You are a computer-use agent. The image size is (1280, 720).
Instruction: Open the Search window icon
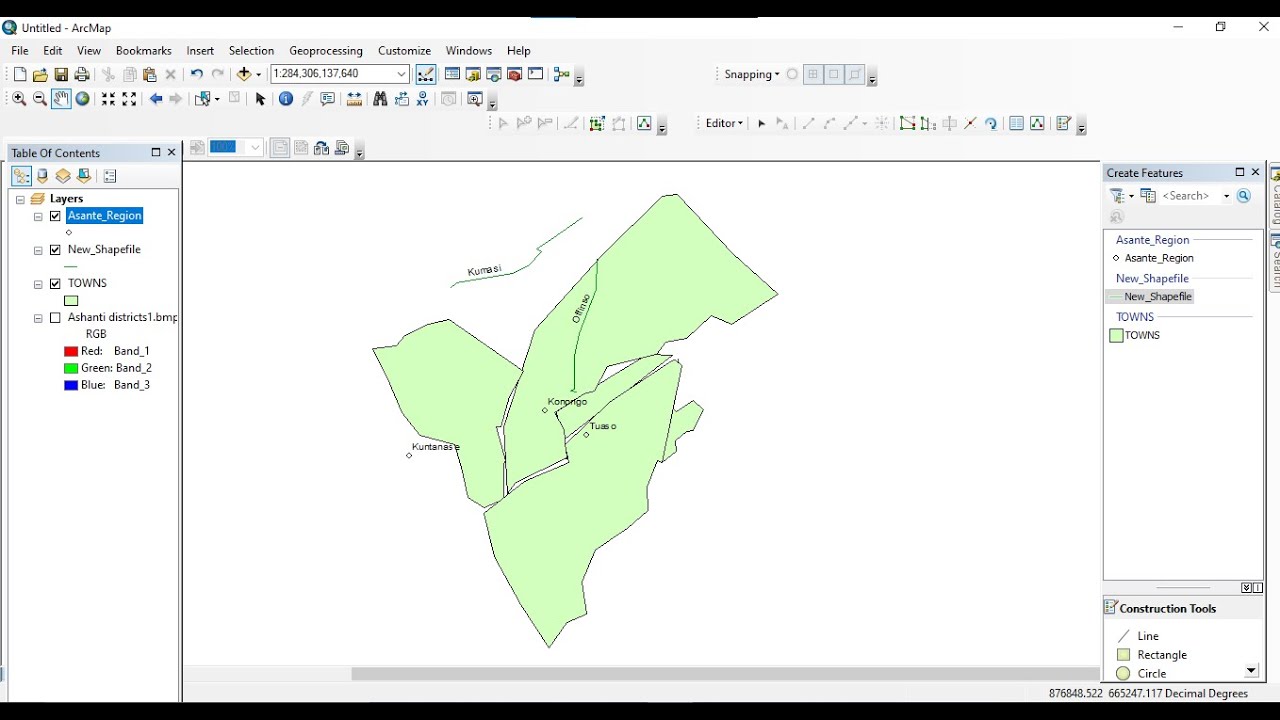point(494,74)
